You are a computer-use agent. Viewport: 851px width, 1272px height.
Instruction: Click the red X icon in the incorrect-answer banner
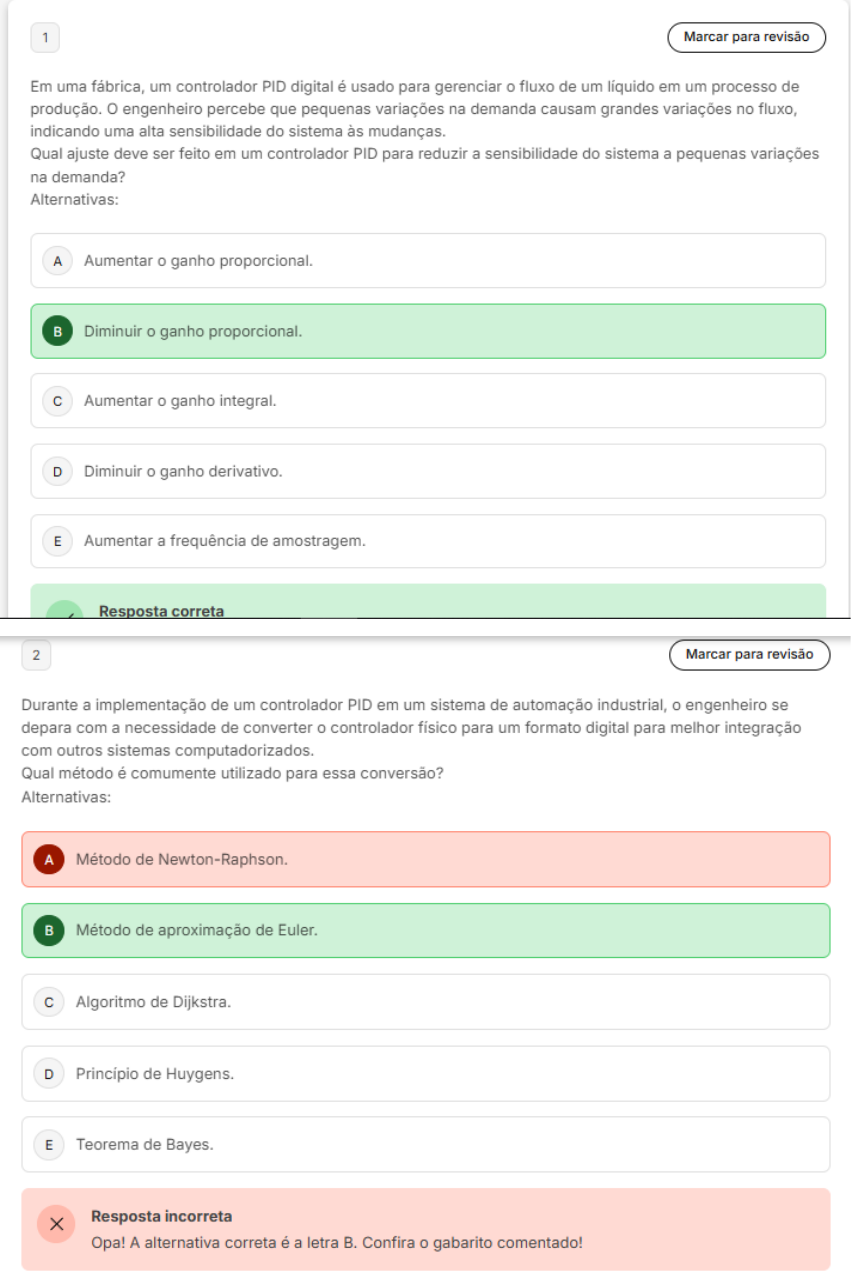[x=56, y=1224]
